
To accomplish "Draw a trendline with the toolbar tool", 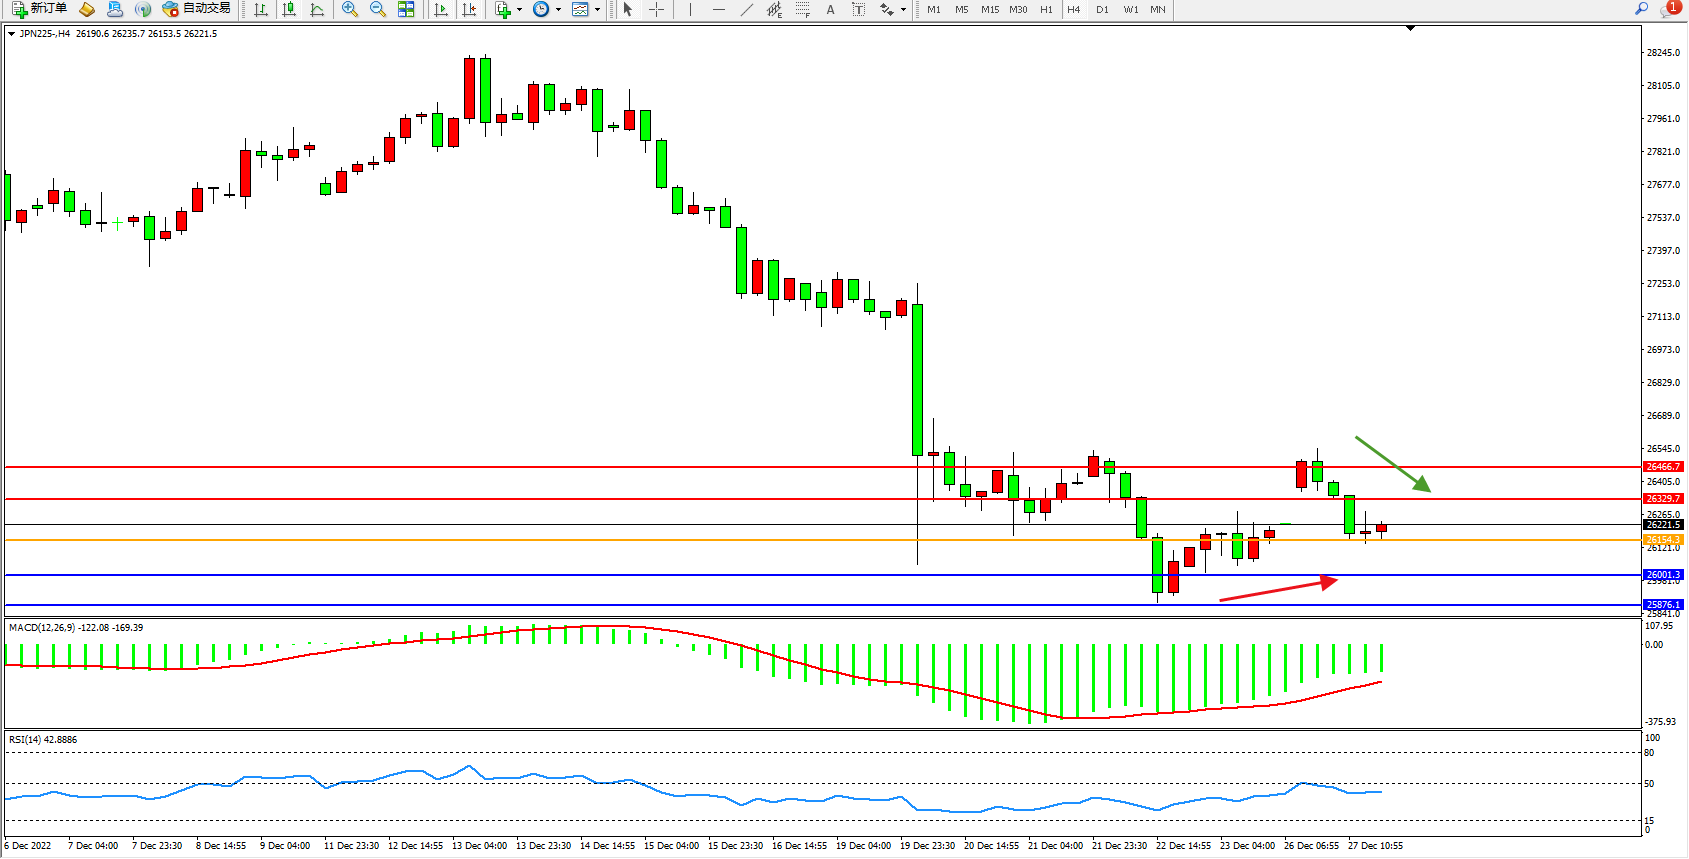I will click(x=746, y=9).
